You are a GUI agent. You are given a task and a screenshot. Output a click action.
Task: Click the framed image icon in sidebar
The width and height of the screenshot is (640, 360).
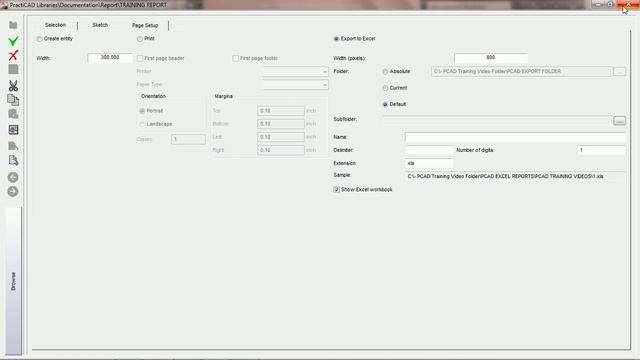point(13,130)
